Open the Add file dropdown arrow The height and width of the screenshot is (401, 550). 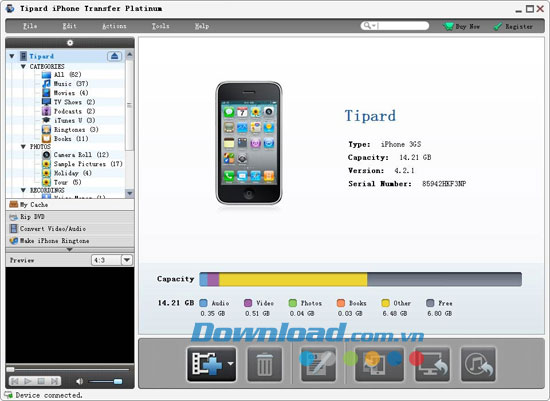click(x=230, y=364)
